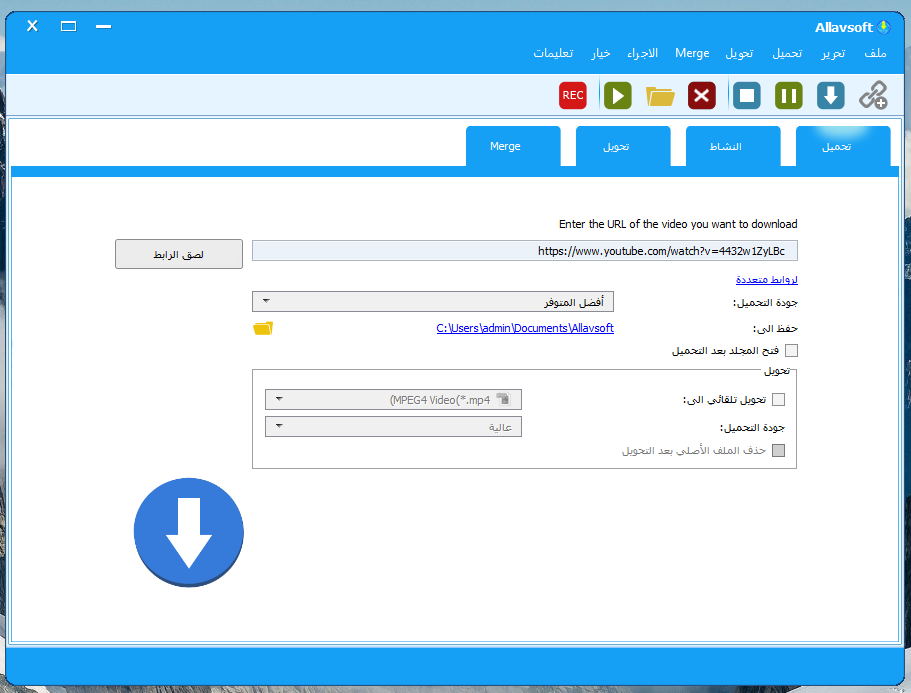911x693 pixels.
Task: Click the big blue download circle button
Action: click(x=189, y=532)
